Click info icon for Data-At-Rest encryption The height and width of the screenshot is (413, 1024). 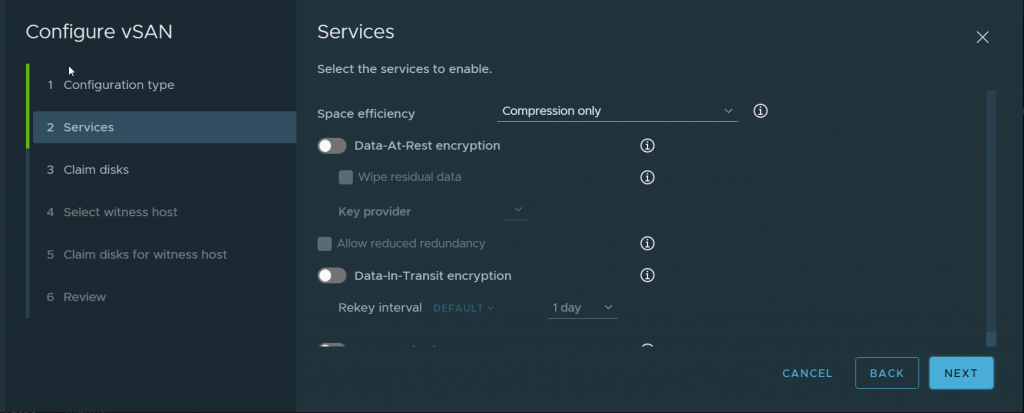tap(647, 146)
